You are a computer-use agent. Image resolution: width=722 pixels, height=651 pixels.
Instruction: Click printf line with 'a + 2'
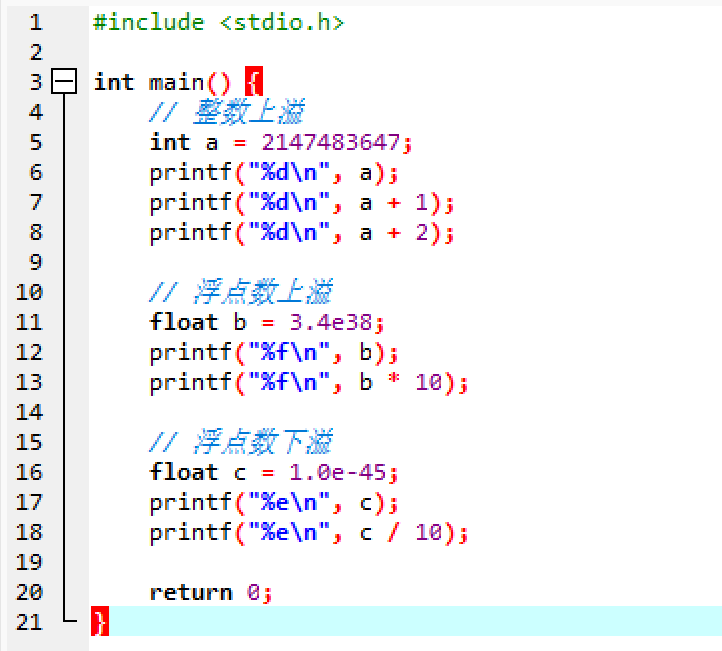click(x=302, y=233)
